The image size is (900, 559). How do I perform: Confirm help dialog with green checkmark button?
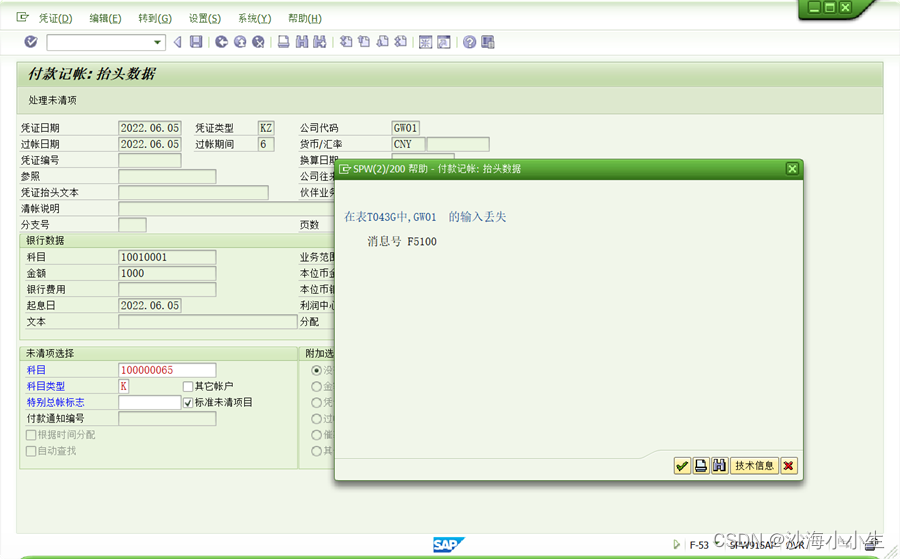coord(682,465)
